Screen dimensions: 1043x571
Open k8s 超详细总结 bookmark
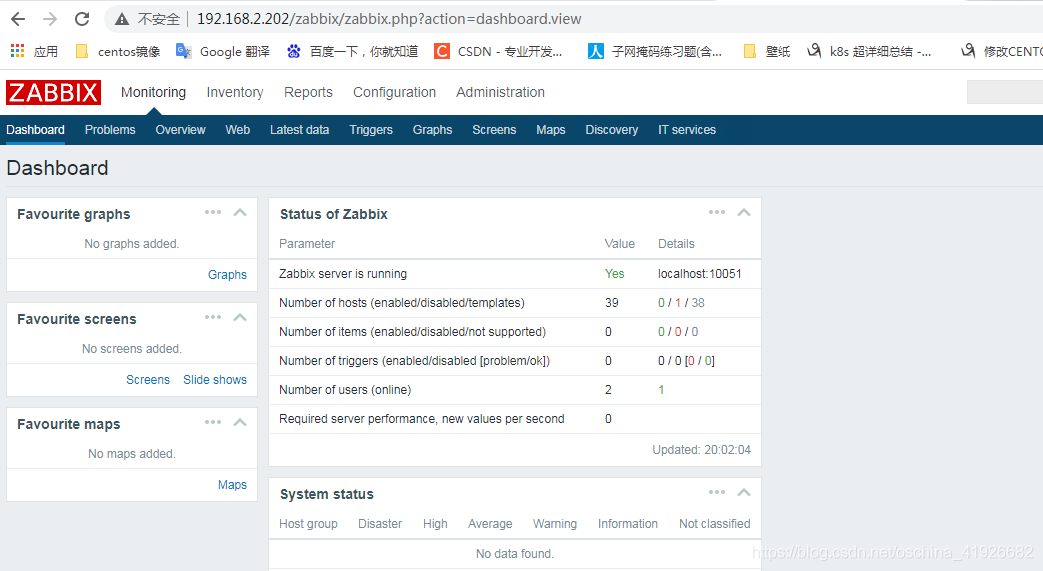(869, 51)
